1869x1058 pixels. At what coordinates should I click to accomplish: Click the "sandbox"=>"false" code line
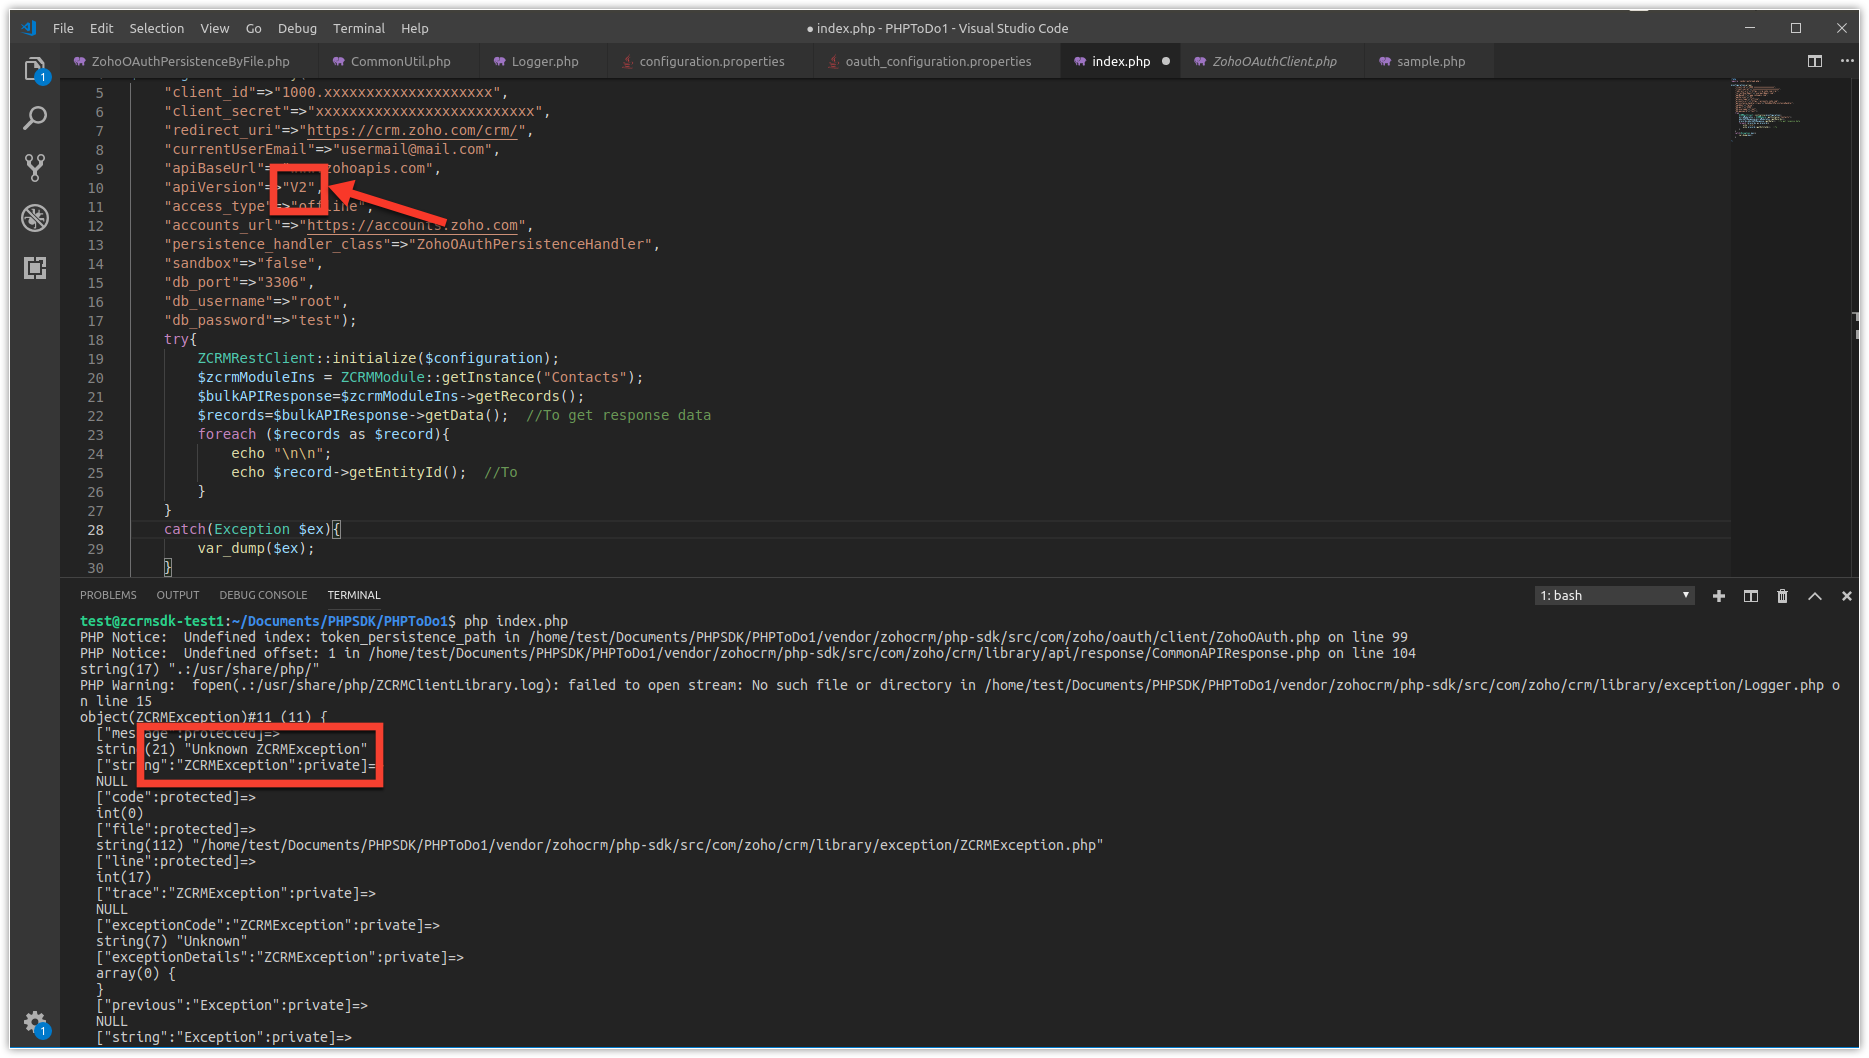coord(243,263)
